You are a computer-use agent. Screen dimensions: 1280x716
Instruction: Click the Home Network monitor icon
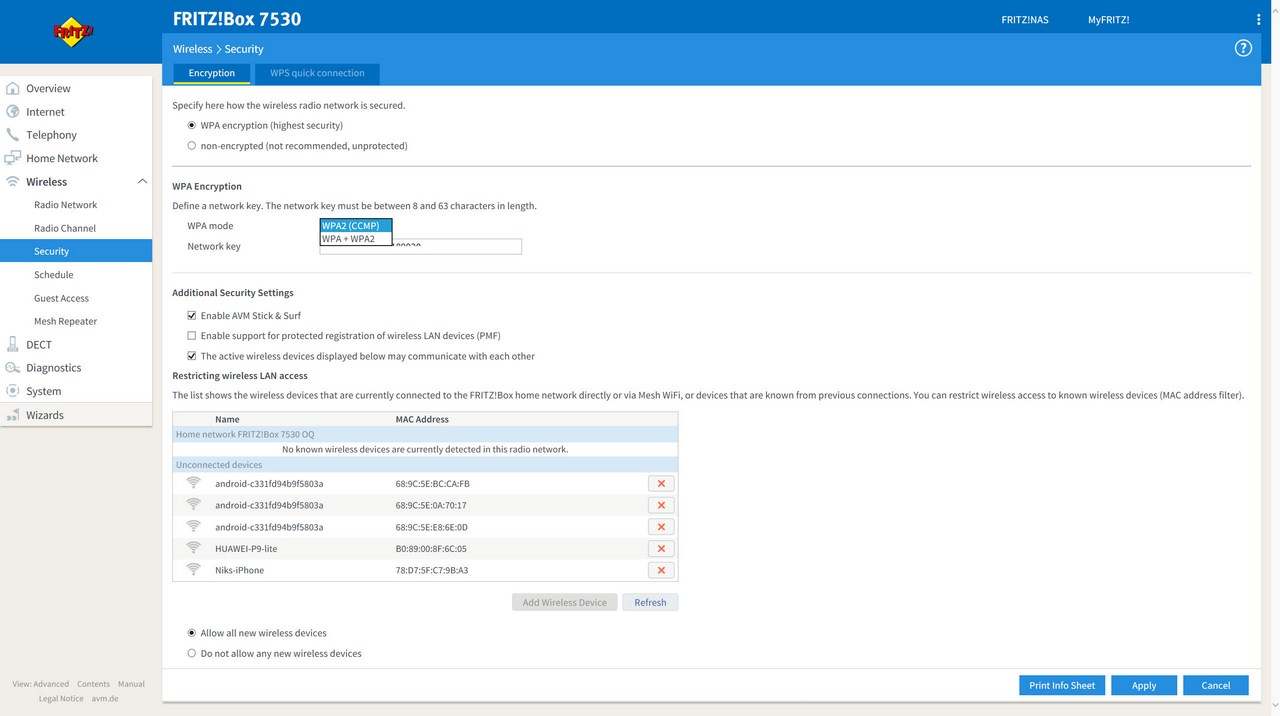[13, 158]
